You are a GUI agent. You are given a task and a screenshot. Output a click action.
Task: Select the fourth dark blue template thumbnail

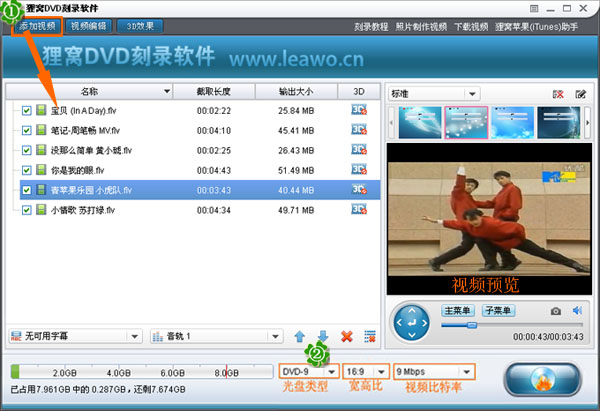(x=559, y=122)
